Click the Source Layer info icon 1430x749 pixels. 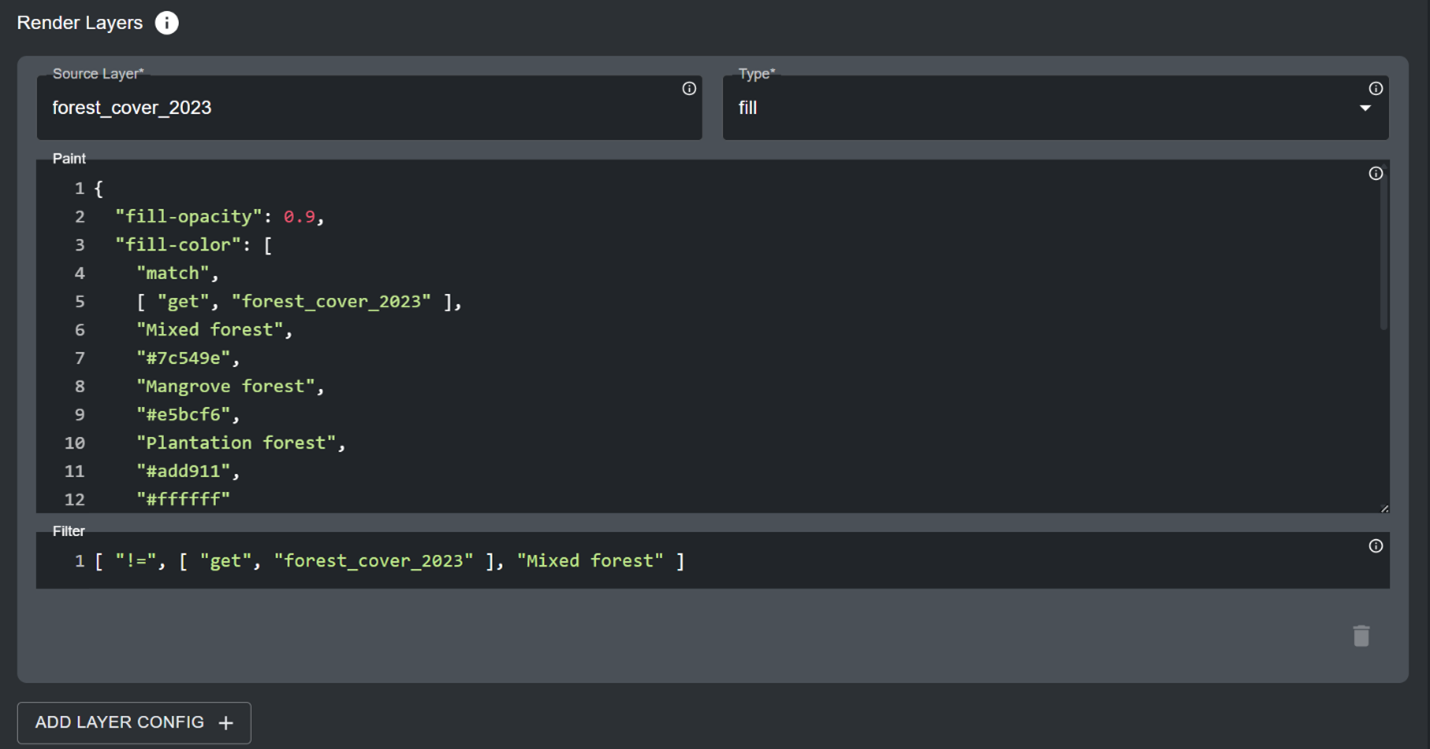[x=689, y=89]
